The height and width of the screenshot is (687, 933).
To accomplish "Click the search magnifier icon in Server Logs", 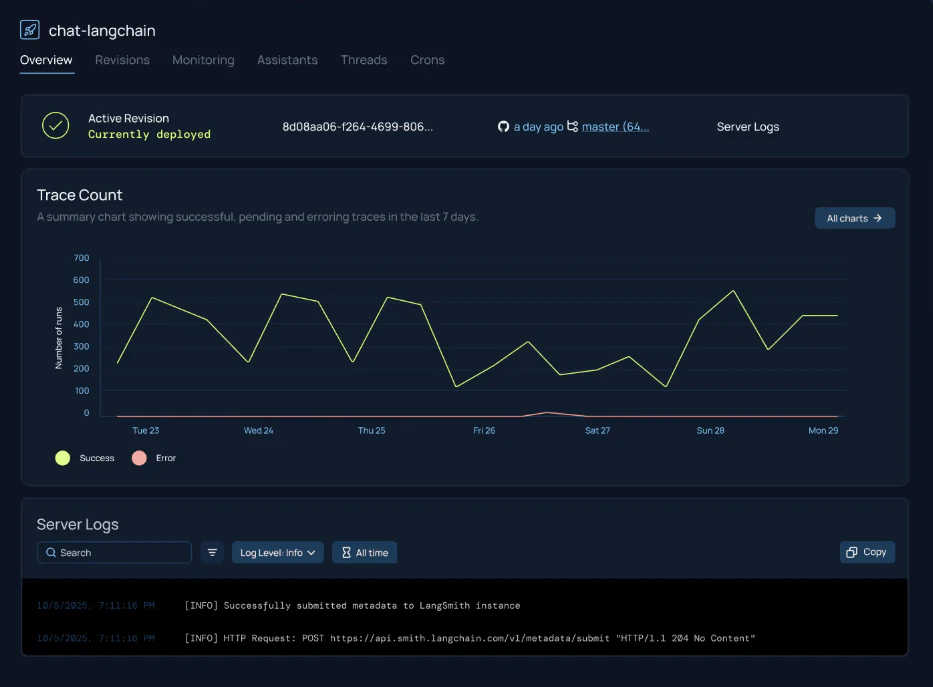I will pyautogui.click(x=51, y=553).
